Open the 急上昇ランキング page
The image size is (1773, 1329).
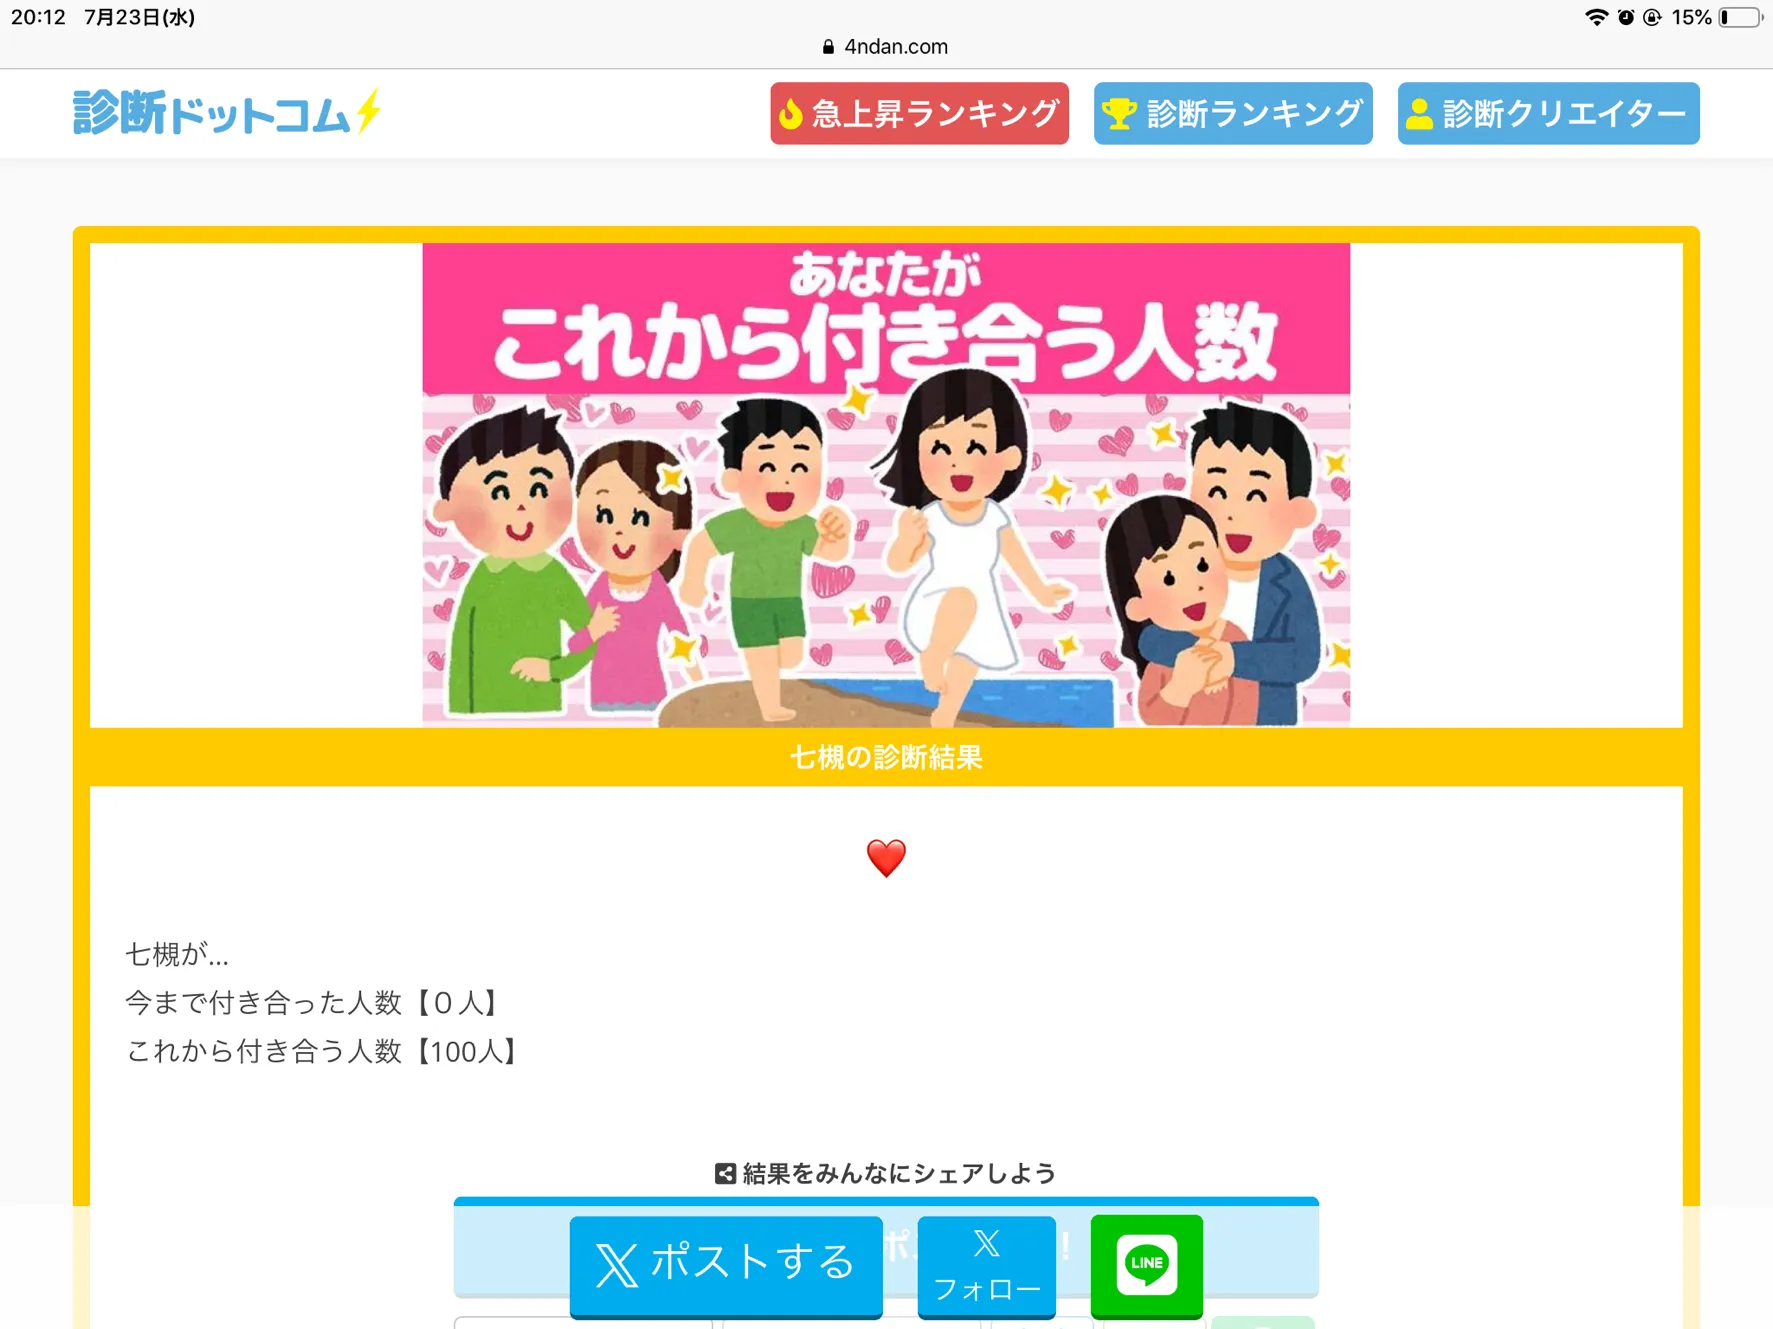(x=919, y=113)
